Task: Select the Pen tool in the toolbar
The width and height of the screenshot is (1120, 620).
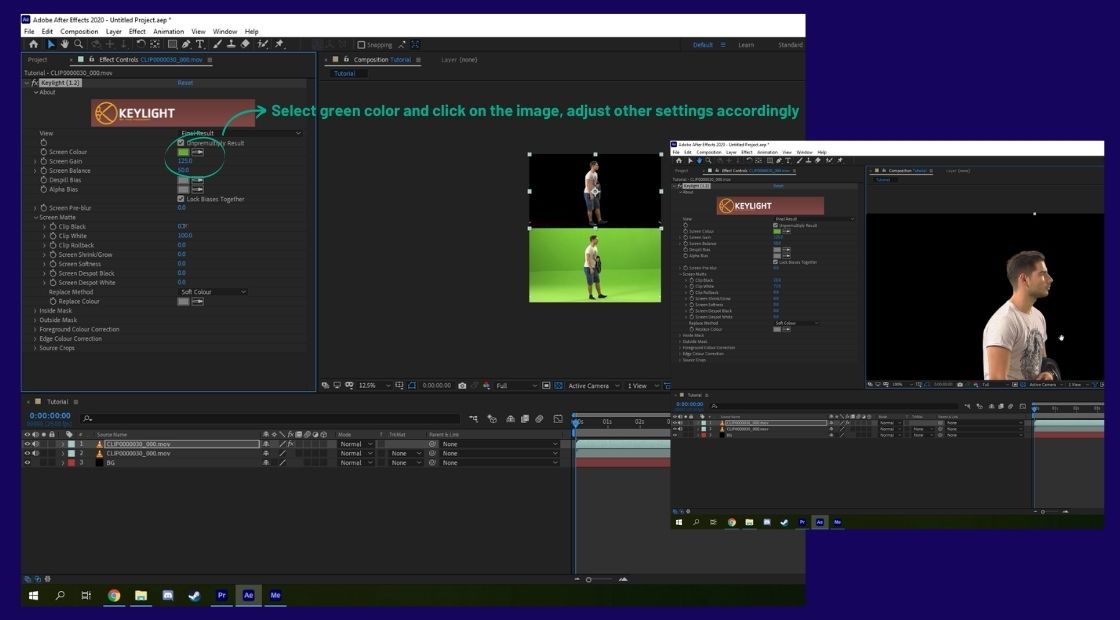Action: click(184, 44)
